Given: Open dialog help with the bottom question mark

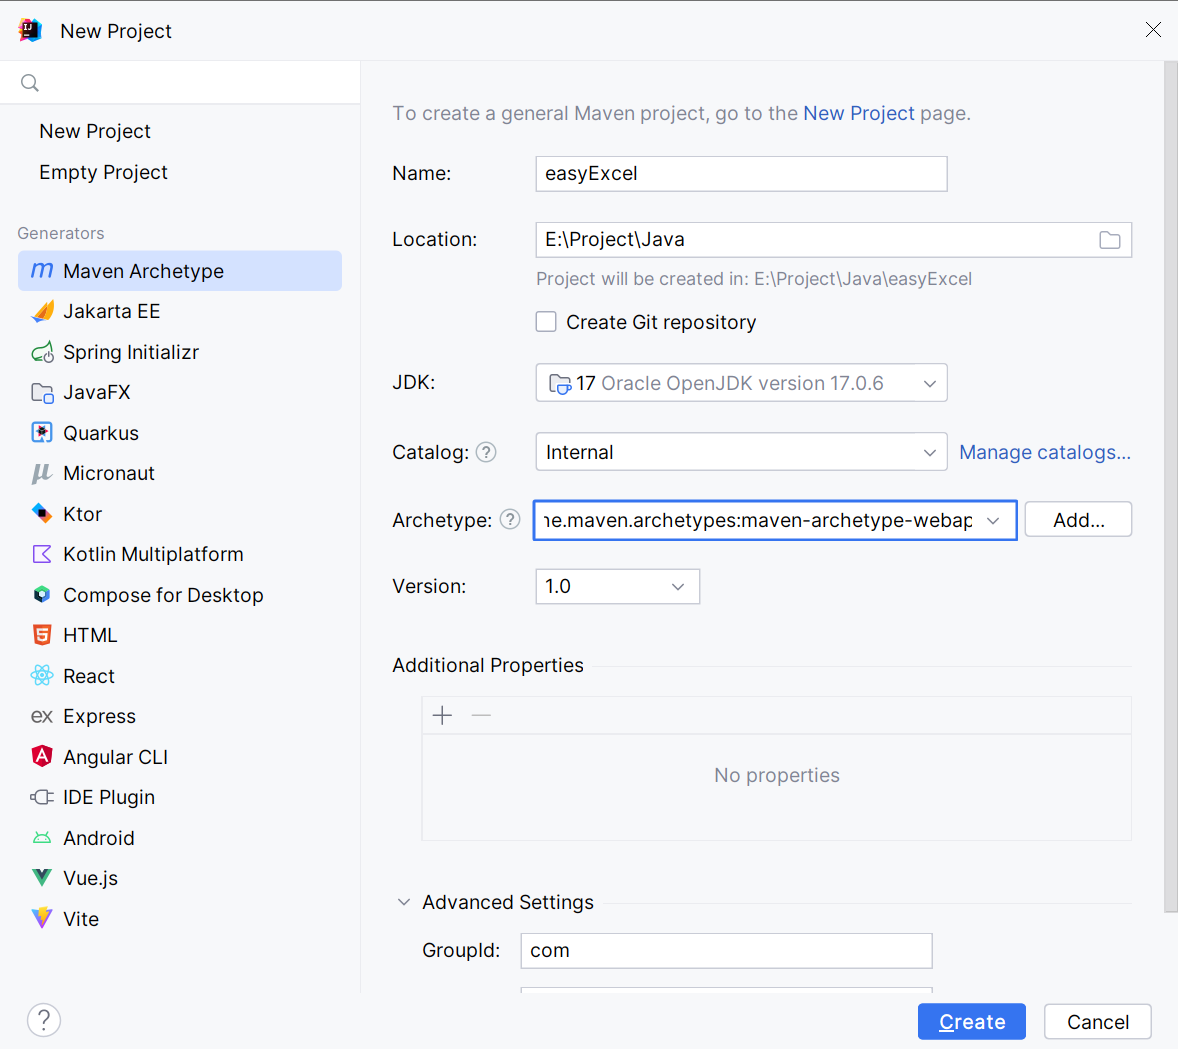Looking at the screenshot, I should click(x=44, y=1020).
